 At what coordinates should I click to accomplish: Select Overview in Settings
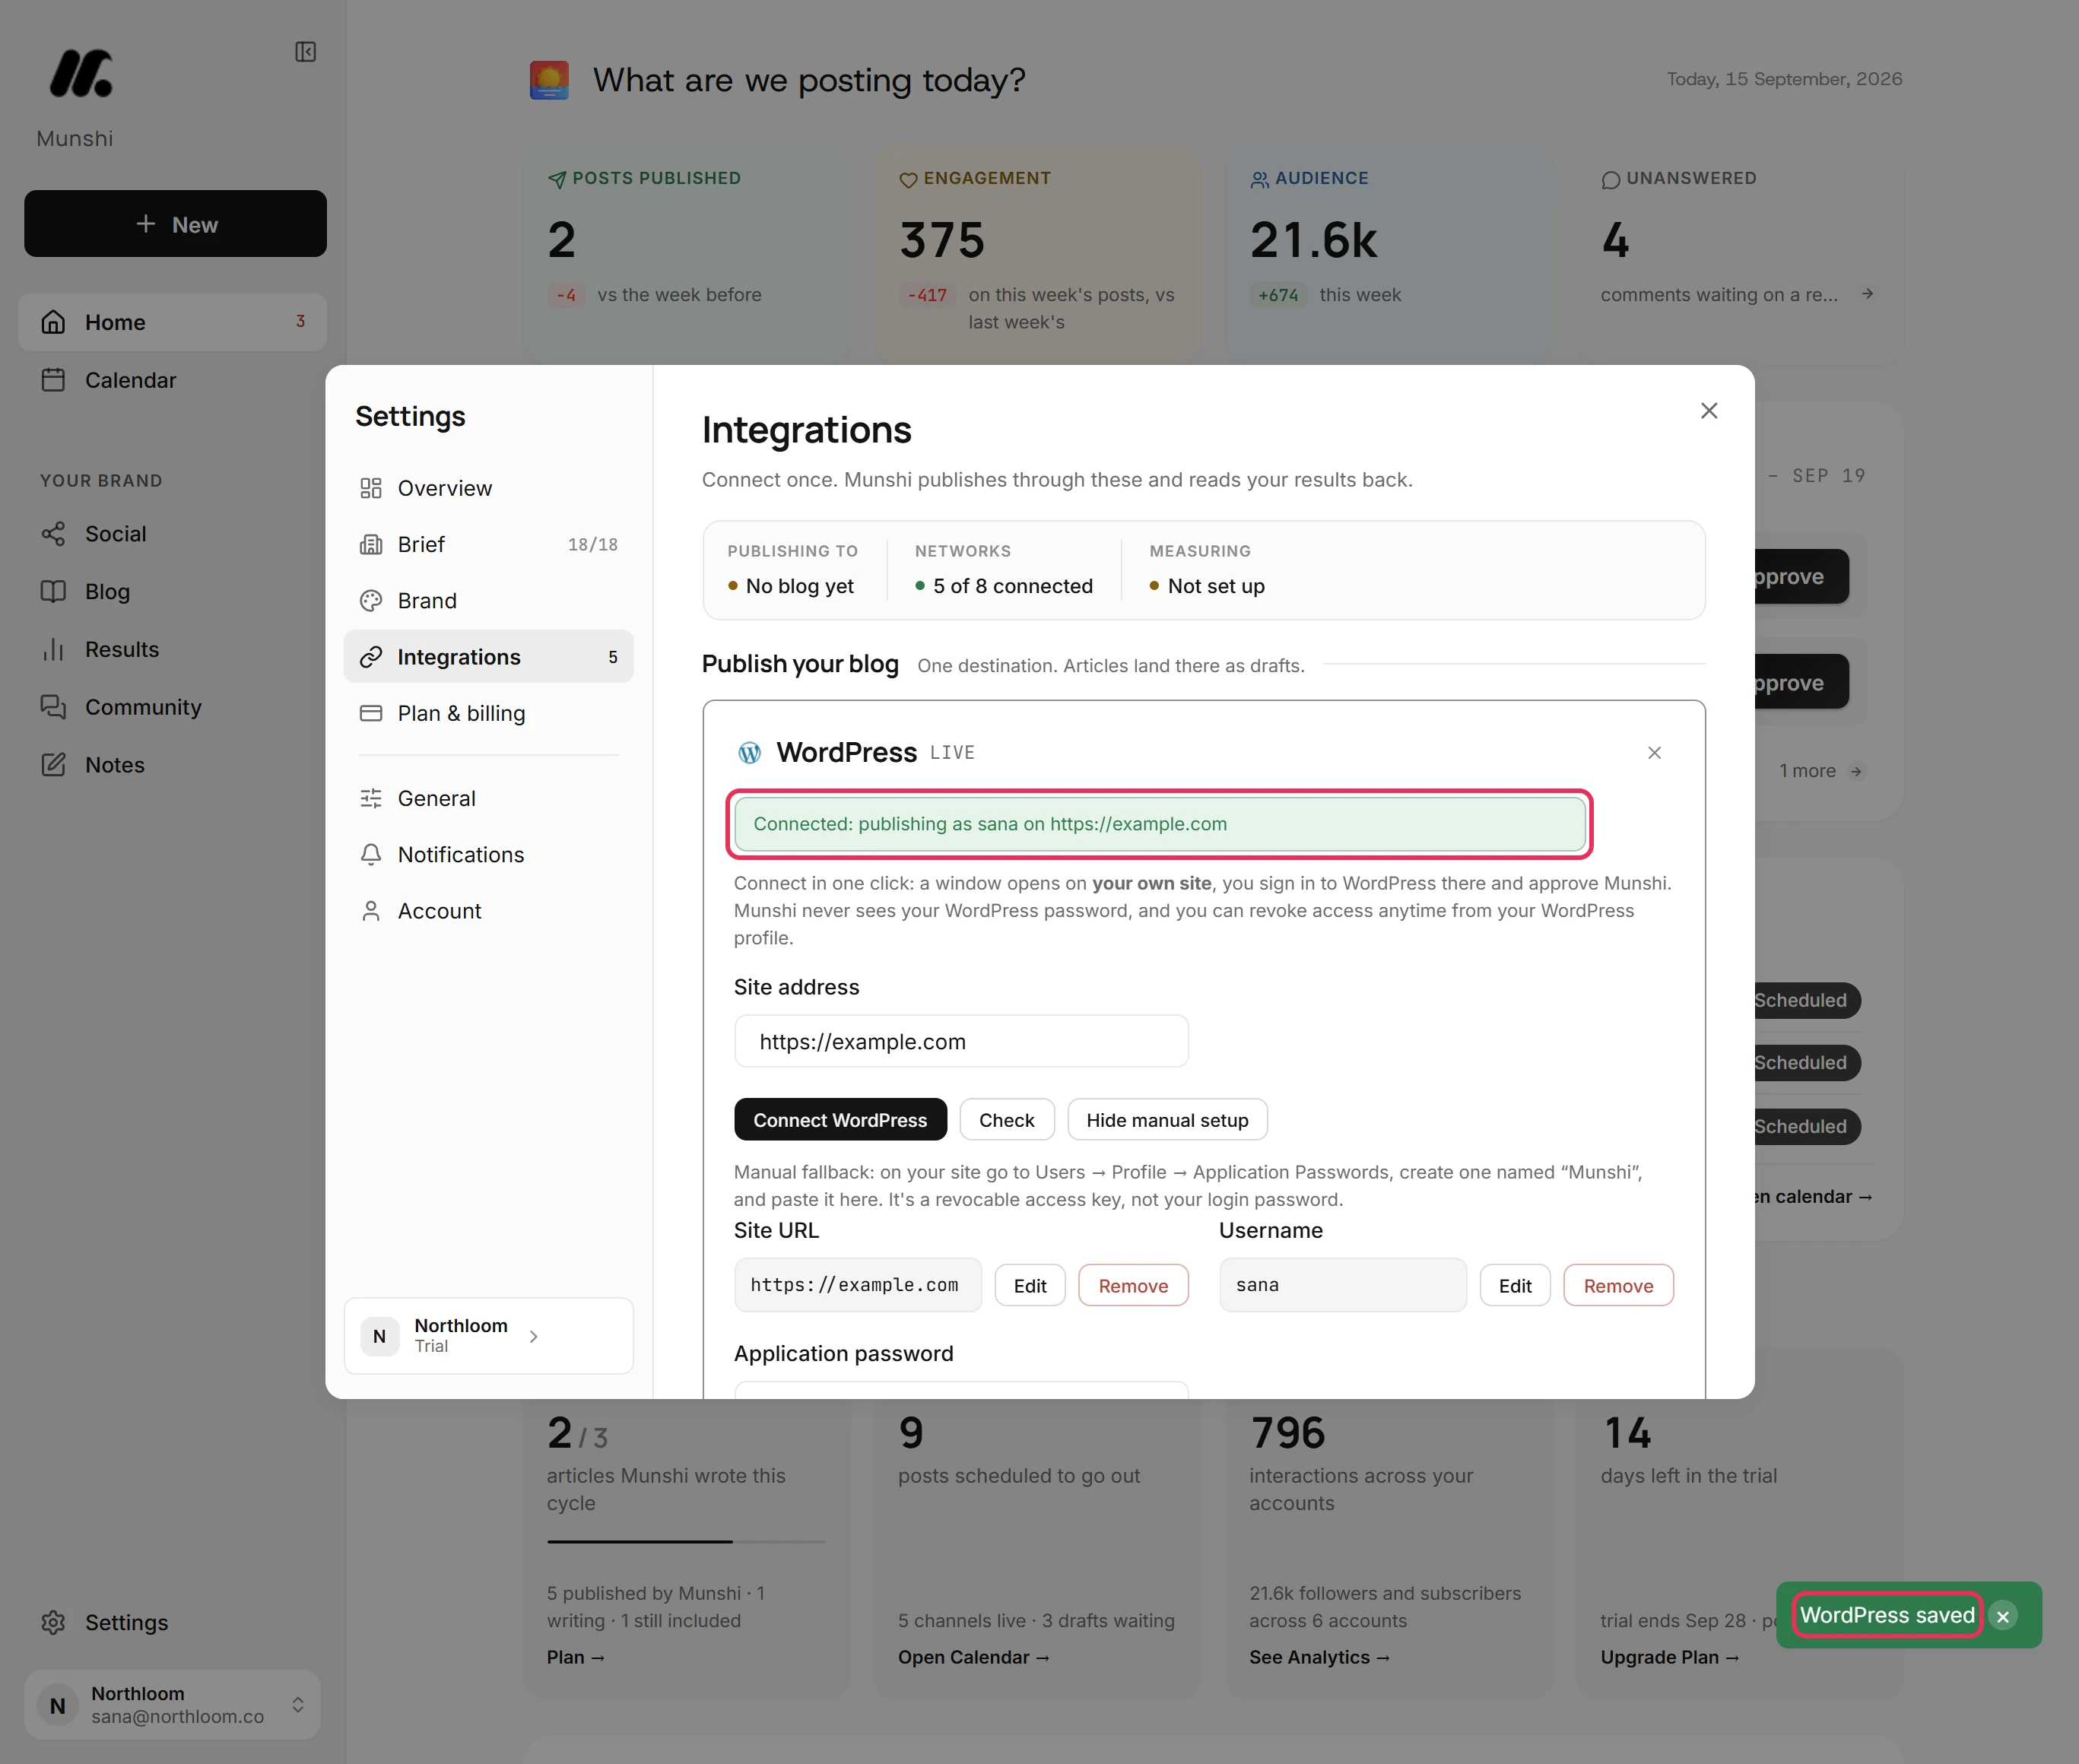pos(488,488)
